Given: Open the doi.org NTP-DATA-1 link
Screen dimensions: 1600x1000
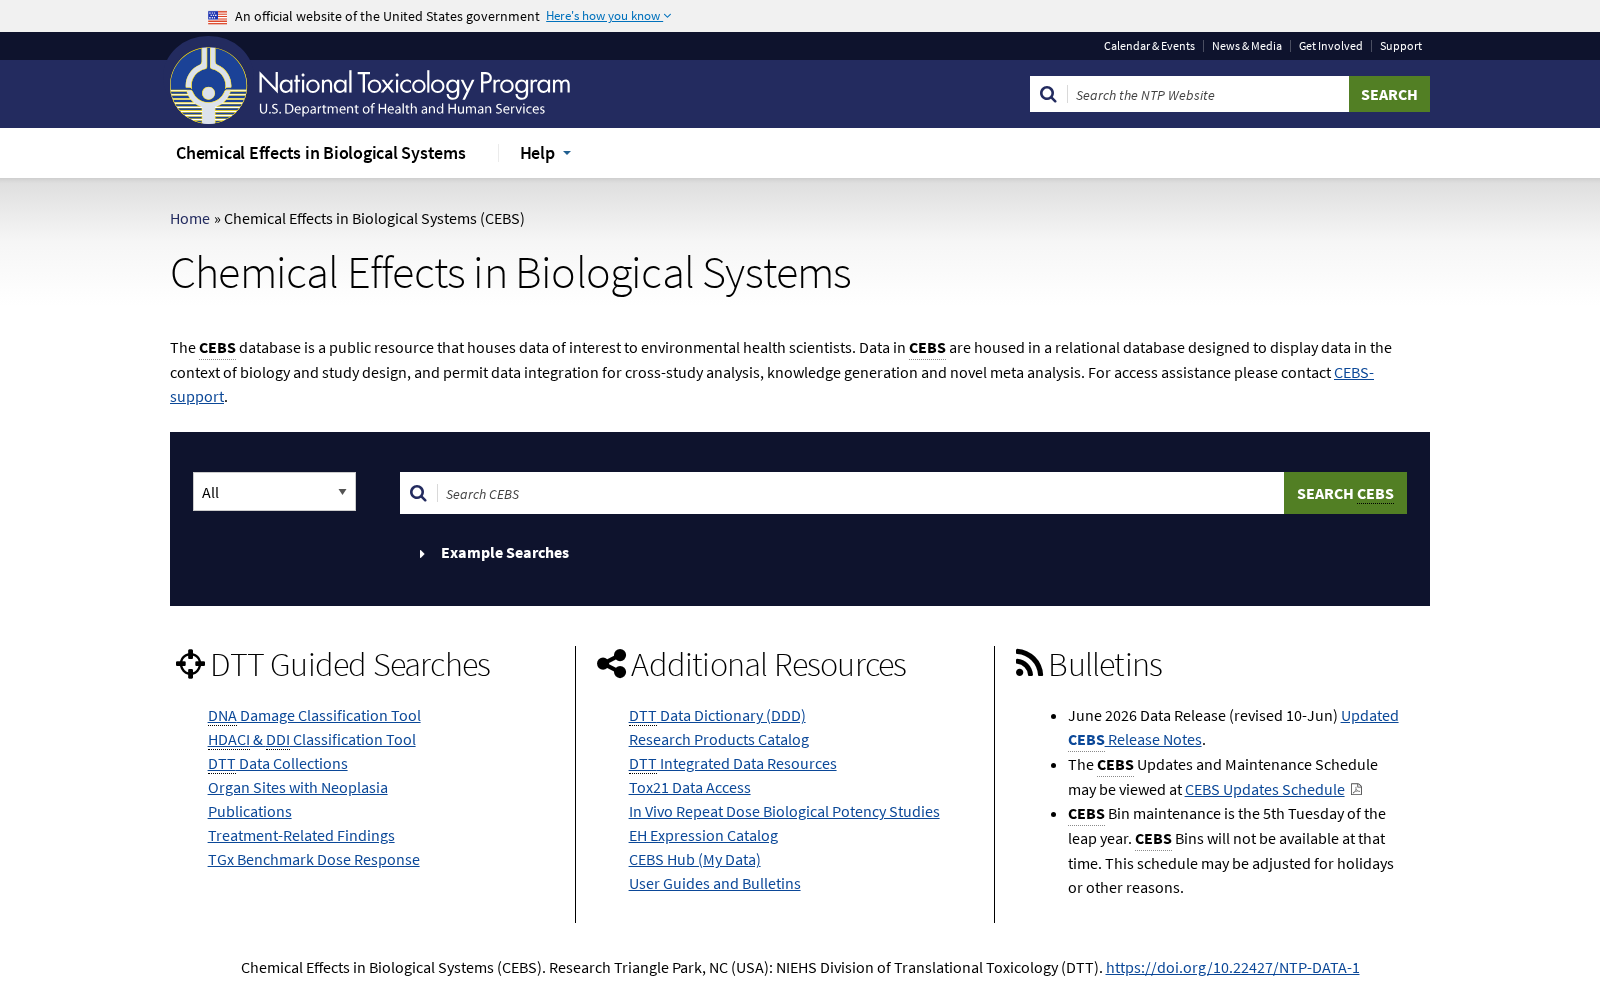Looking at the screenshot, I should (1232, 967).
